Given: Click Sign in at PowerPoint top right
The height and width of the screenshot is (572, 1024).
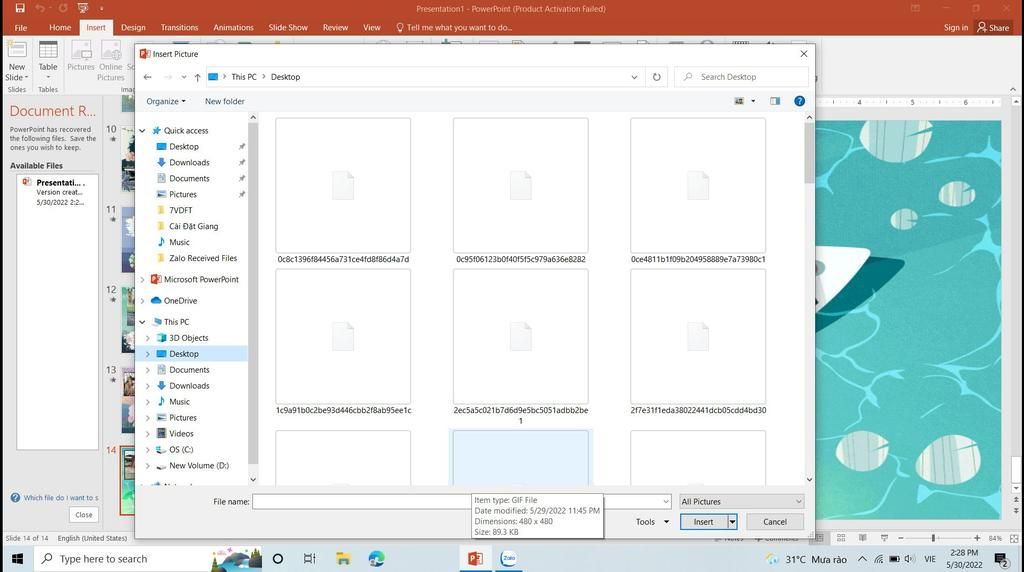Looking at the screenshot, I should (955, 27).
